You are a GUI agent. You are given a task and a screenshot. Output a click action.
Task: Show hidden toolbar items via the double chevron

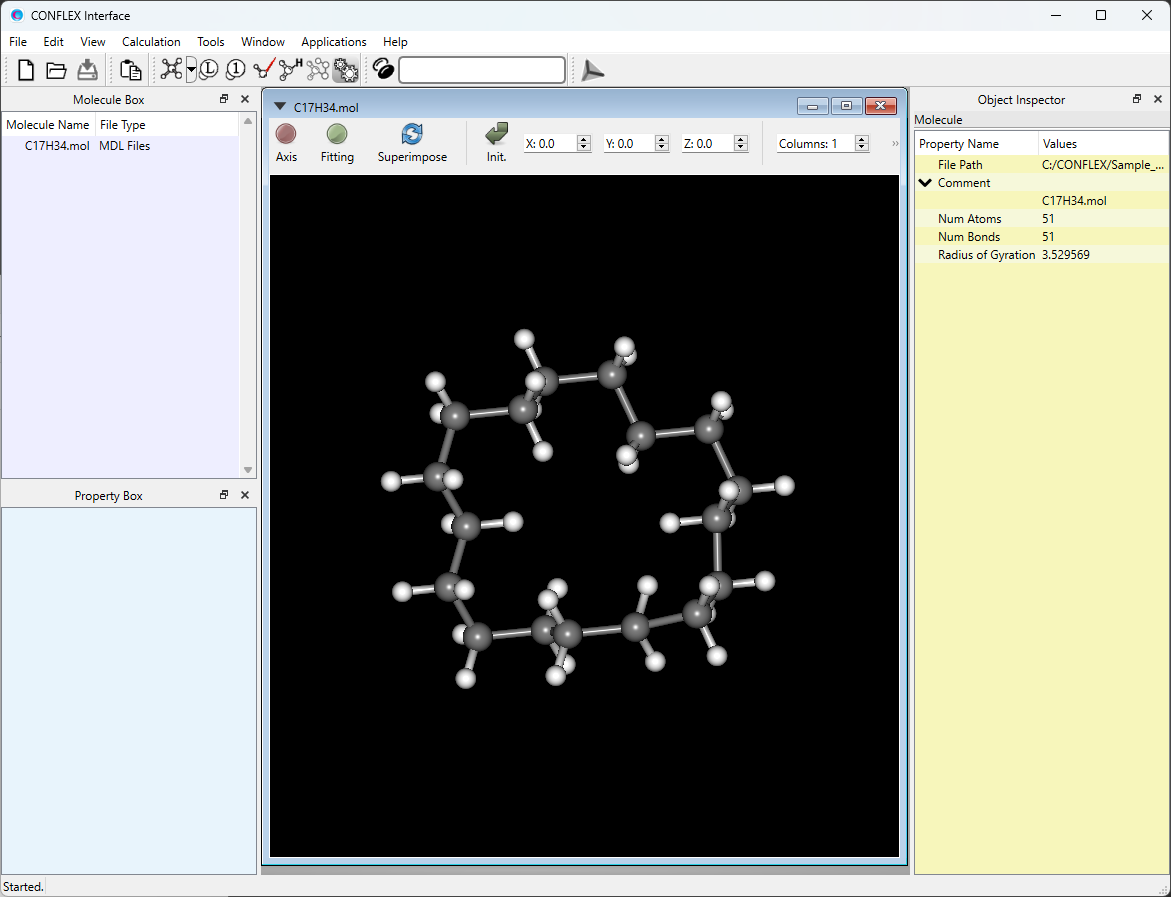click(x=895, y=144)
